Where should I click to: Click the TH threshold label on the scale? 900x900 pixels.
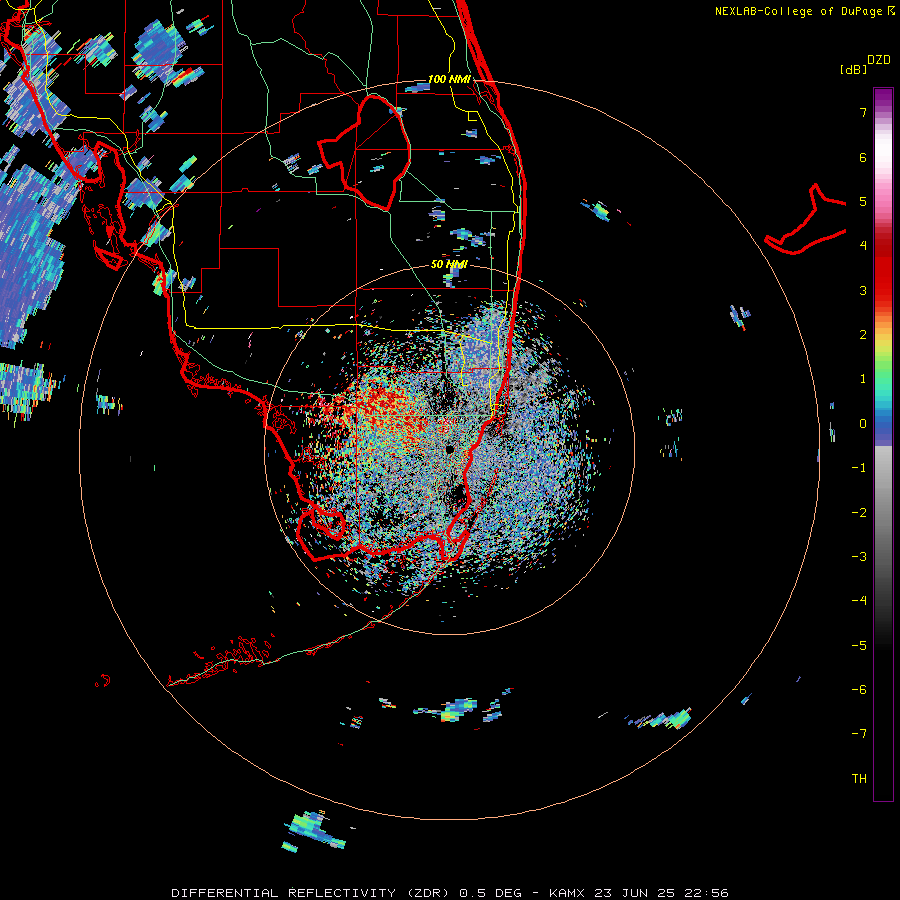(x=859, y=779)
